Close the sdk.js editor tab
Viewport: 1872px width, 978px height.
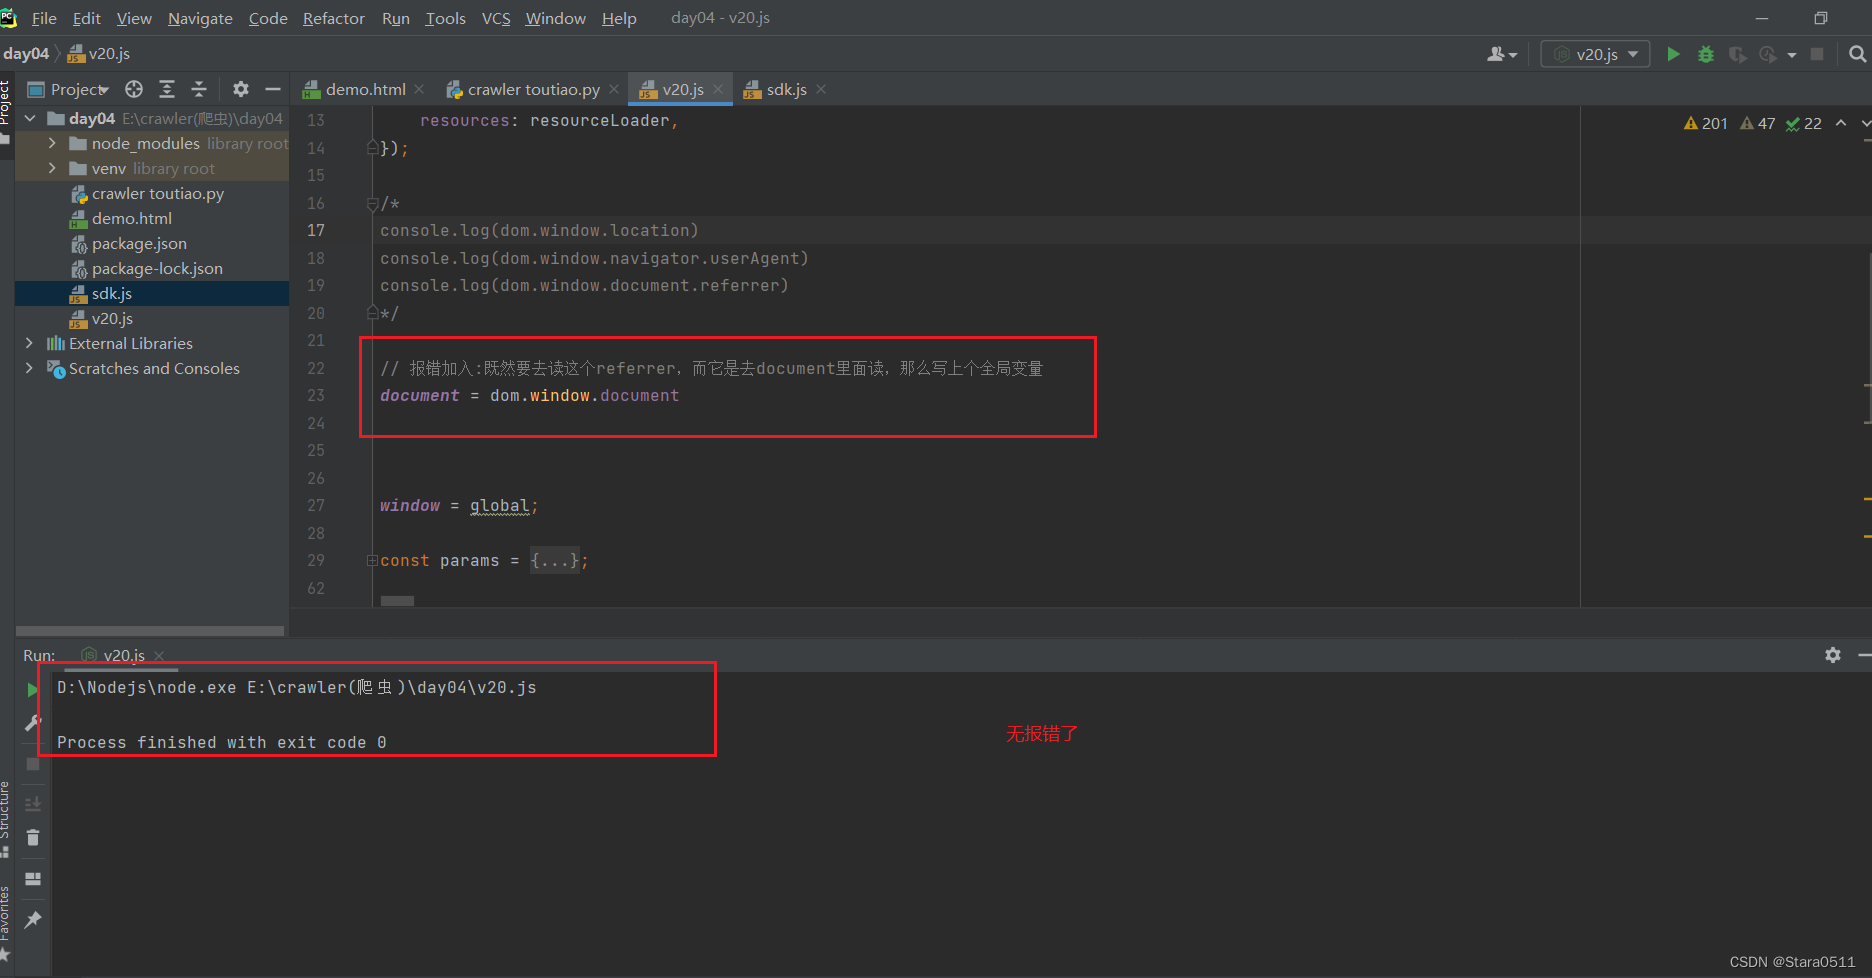(821, 89)
